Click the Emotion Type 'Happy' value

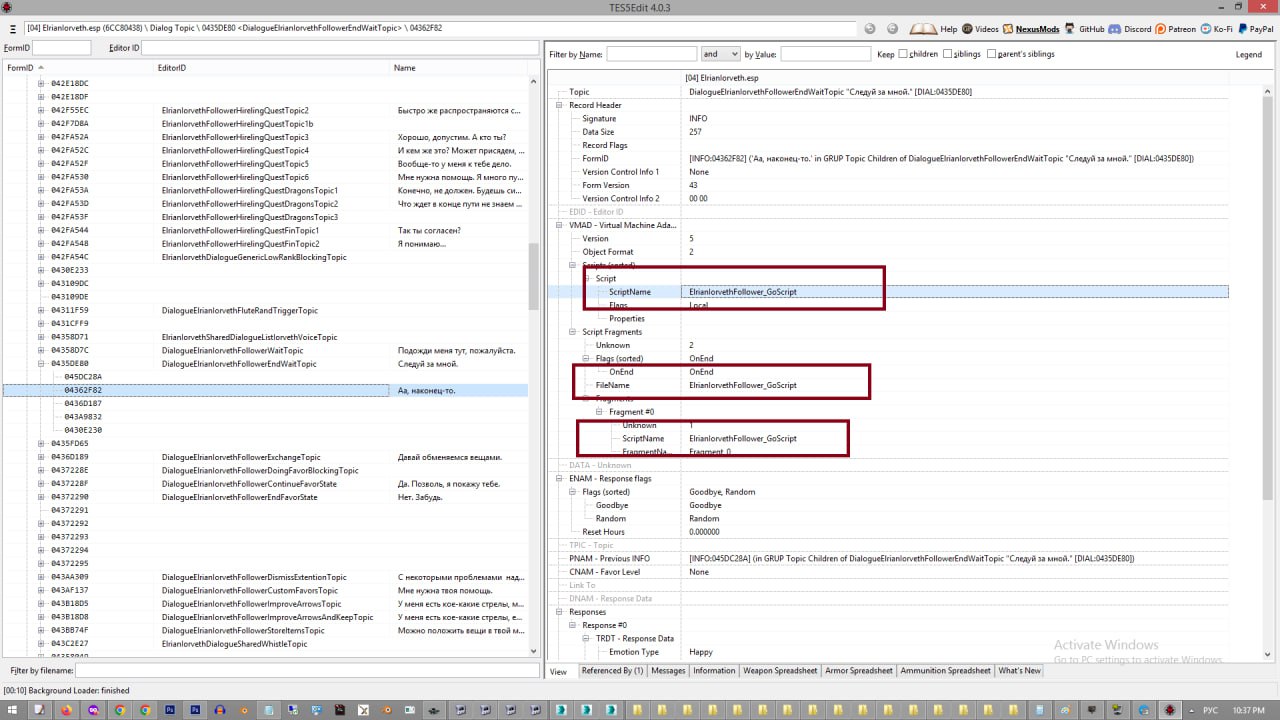pyautogui.click(x=701, y=652)
